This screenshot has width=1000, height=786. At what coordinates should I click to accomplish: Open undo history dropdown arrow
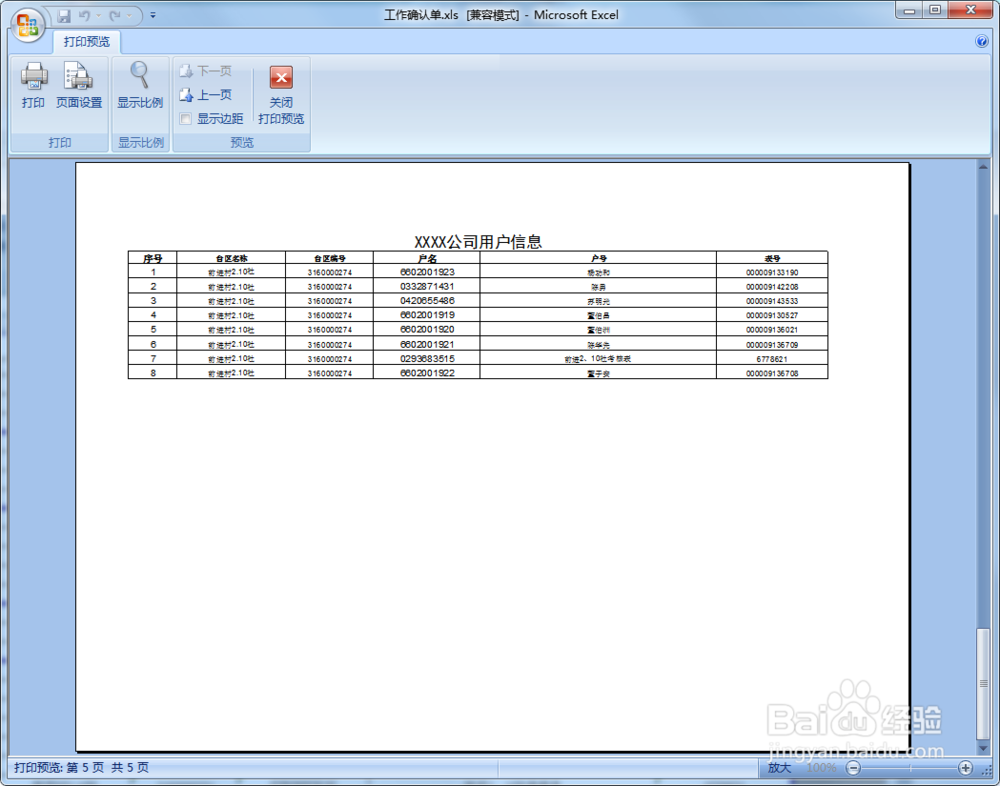(x=99, y=15)
